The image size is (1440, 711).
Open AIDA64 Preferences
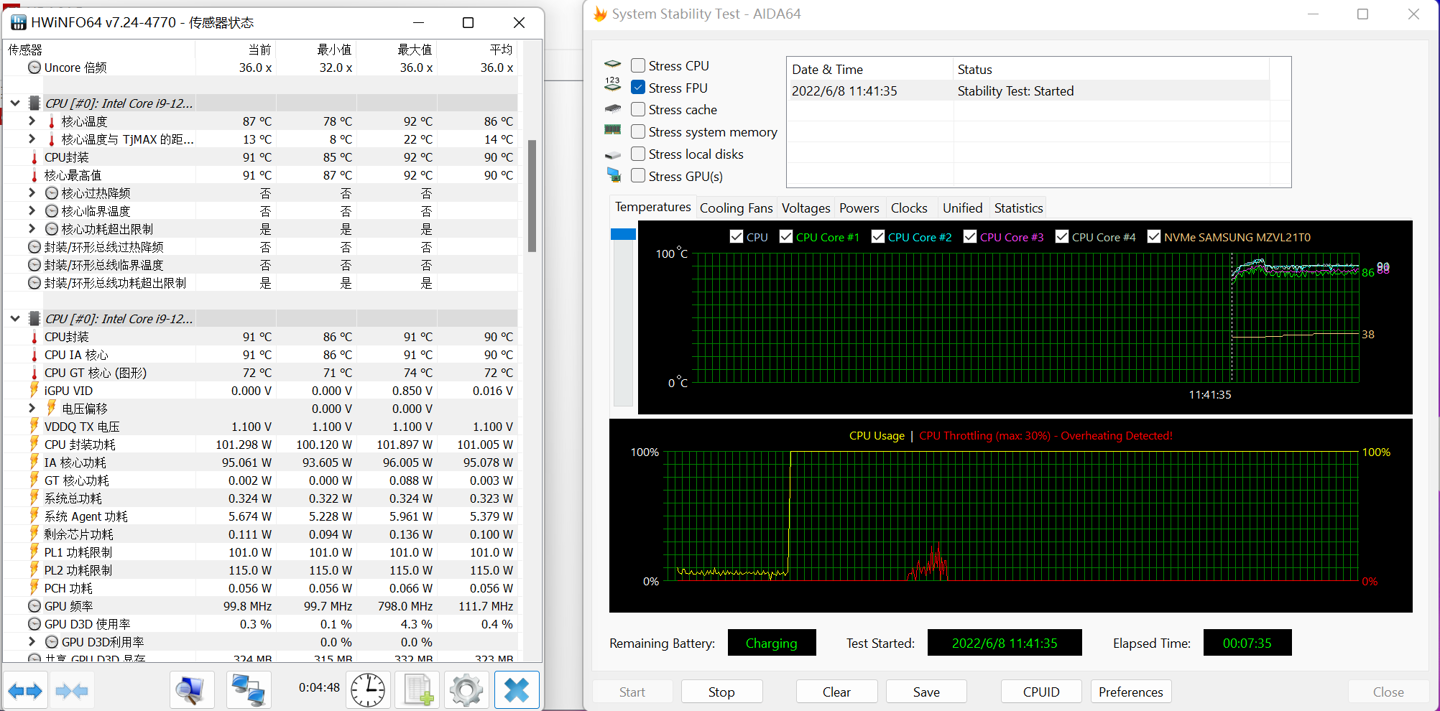(1130, 692)
